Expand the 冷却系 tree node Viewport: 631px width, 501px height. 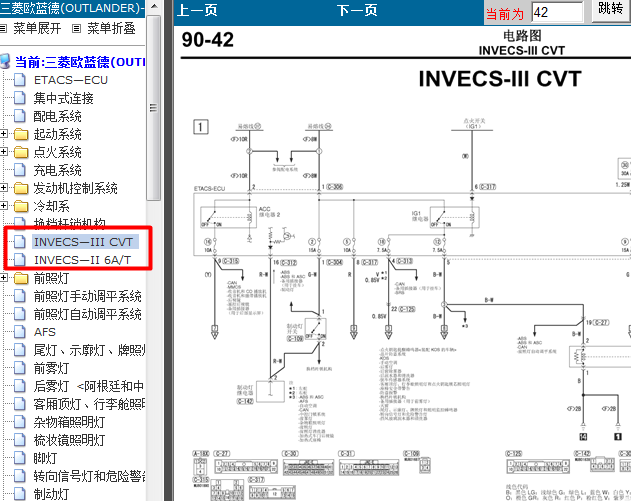click(x=4, y=206)
